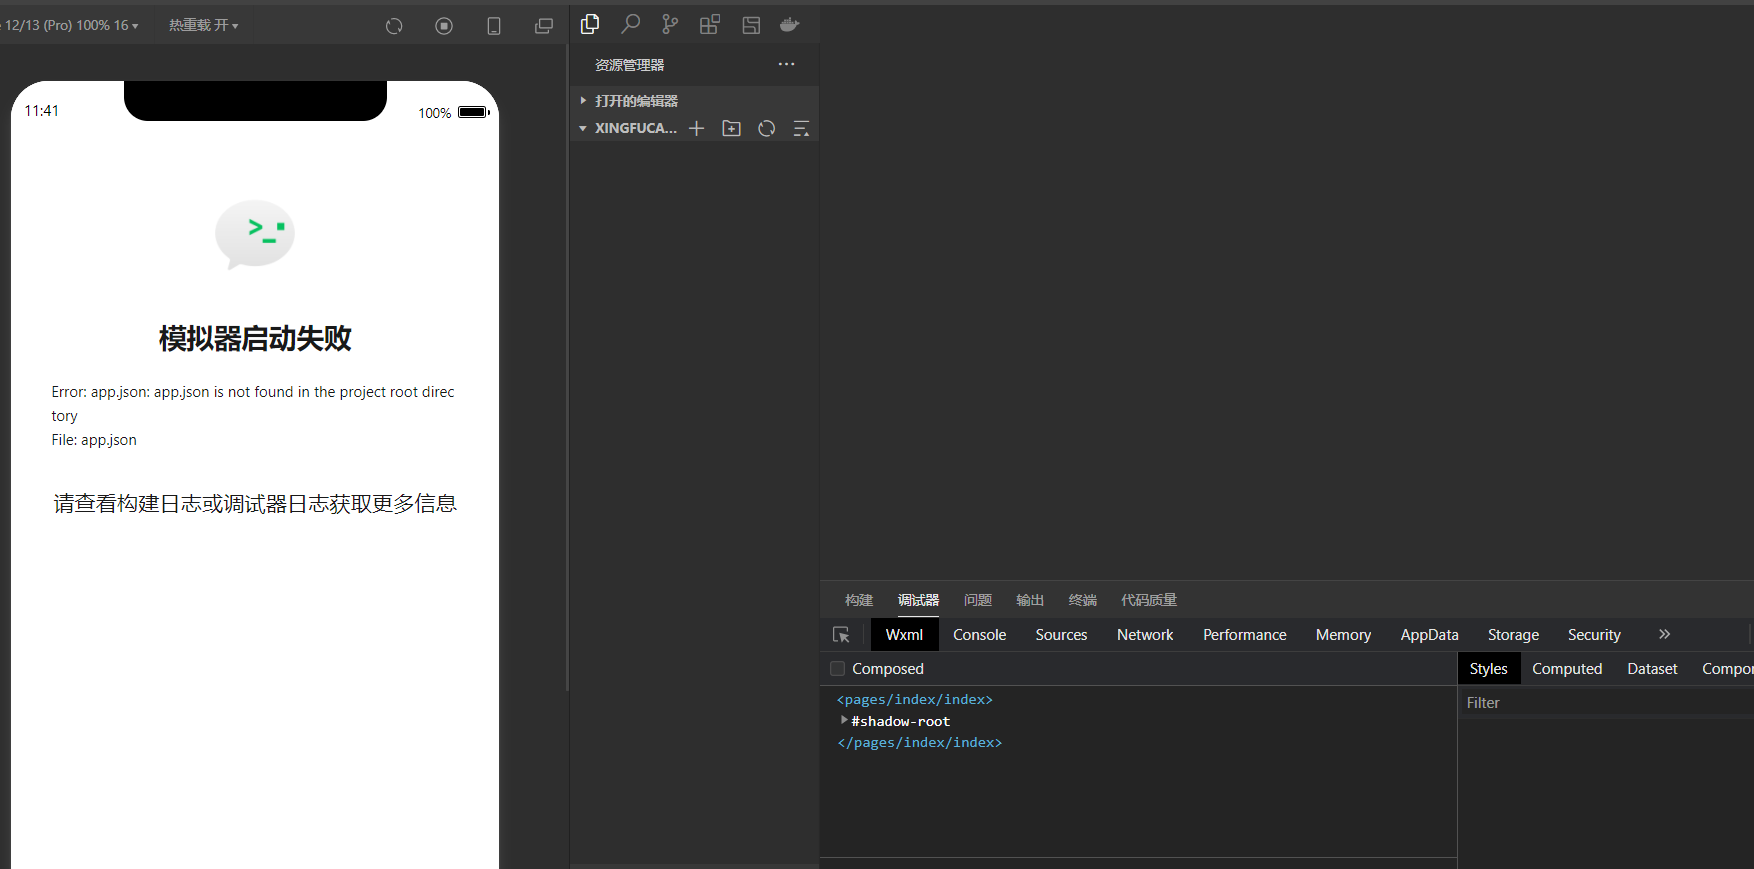Show more devtools tabs chevron
This screenshot has width=1754, height=869.
1664,634
